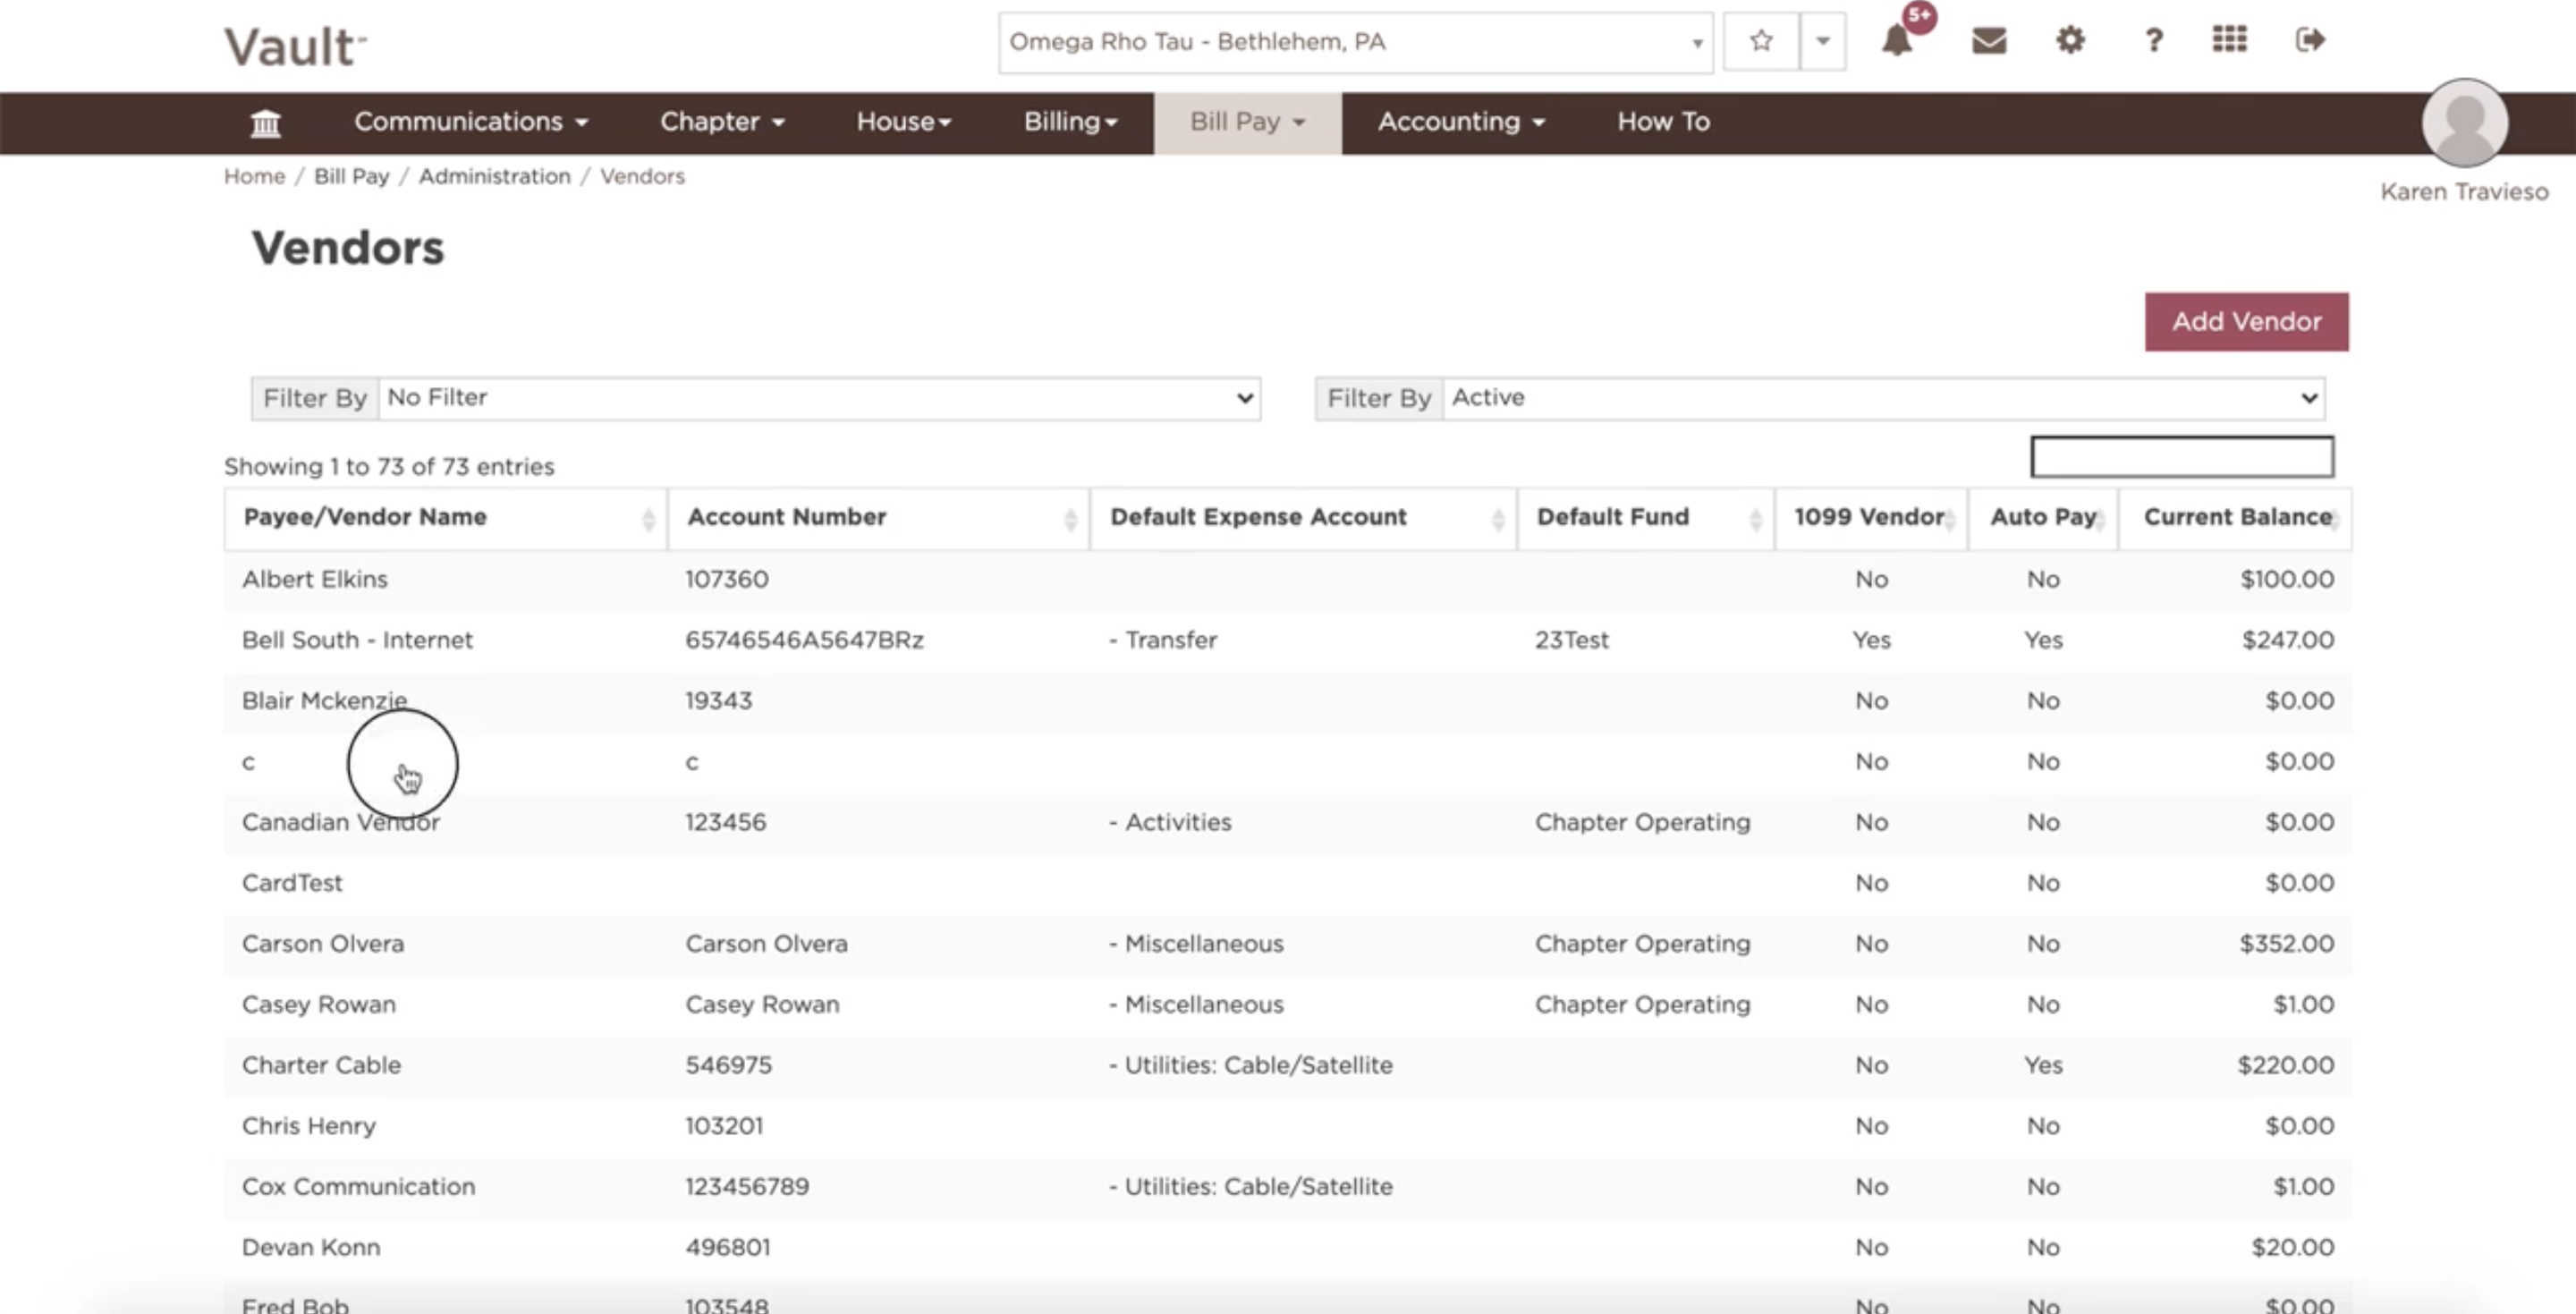This screenshot has width=2576, height=1314.
Task: Click the Add Vendor button
Action: [x=2246, y=321]
